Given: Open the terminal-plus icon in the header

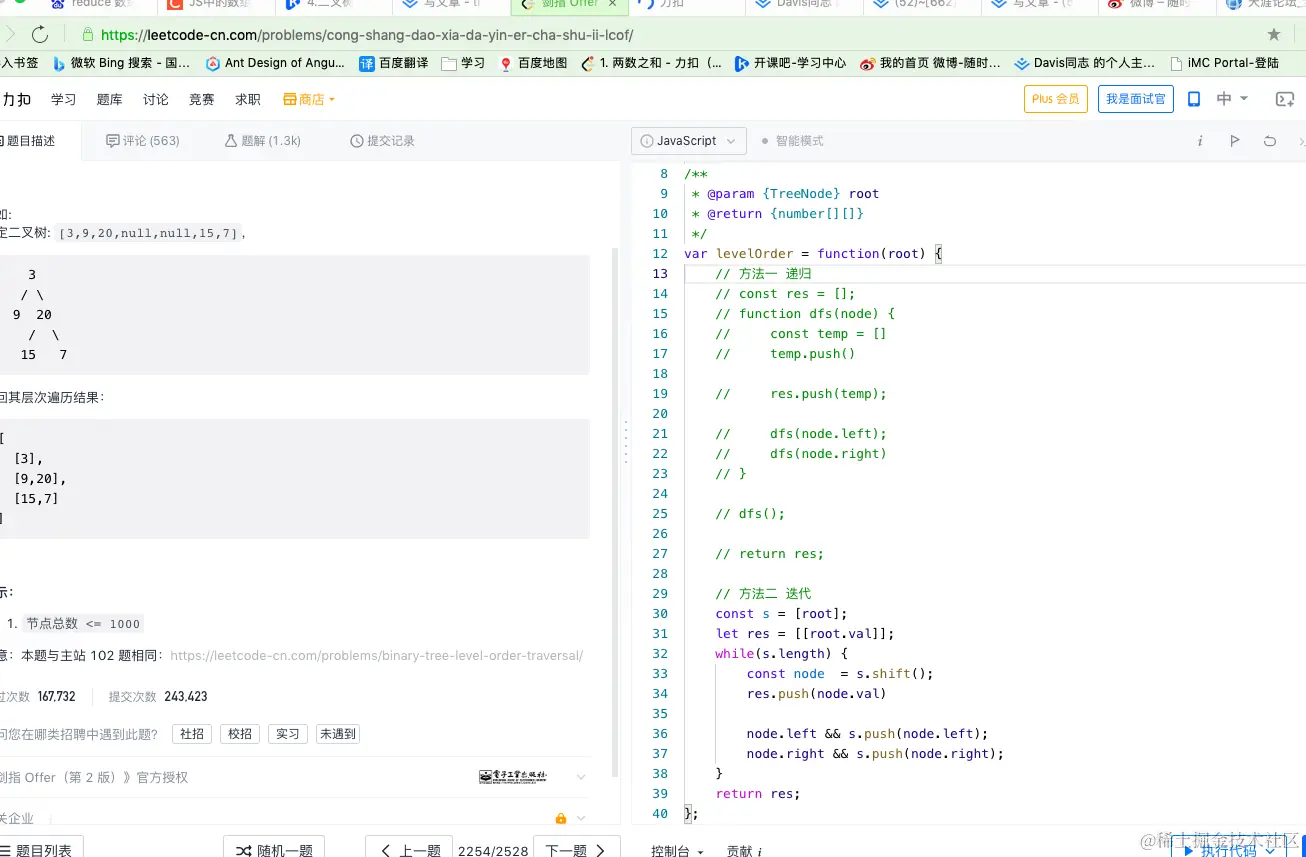Looking at the screenshot, I should pyautogui.click(x=1285, y=99).
